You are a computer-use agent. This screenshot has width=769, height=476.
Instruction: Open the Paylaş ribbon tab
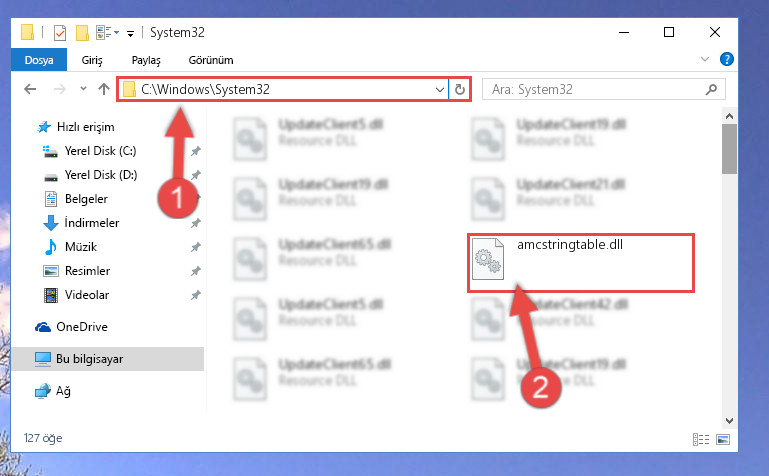point(146,60)
